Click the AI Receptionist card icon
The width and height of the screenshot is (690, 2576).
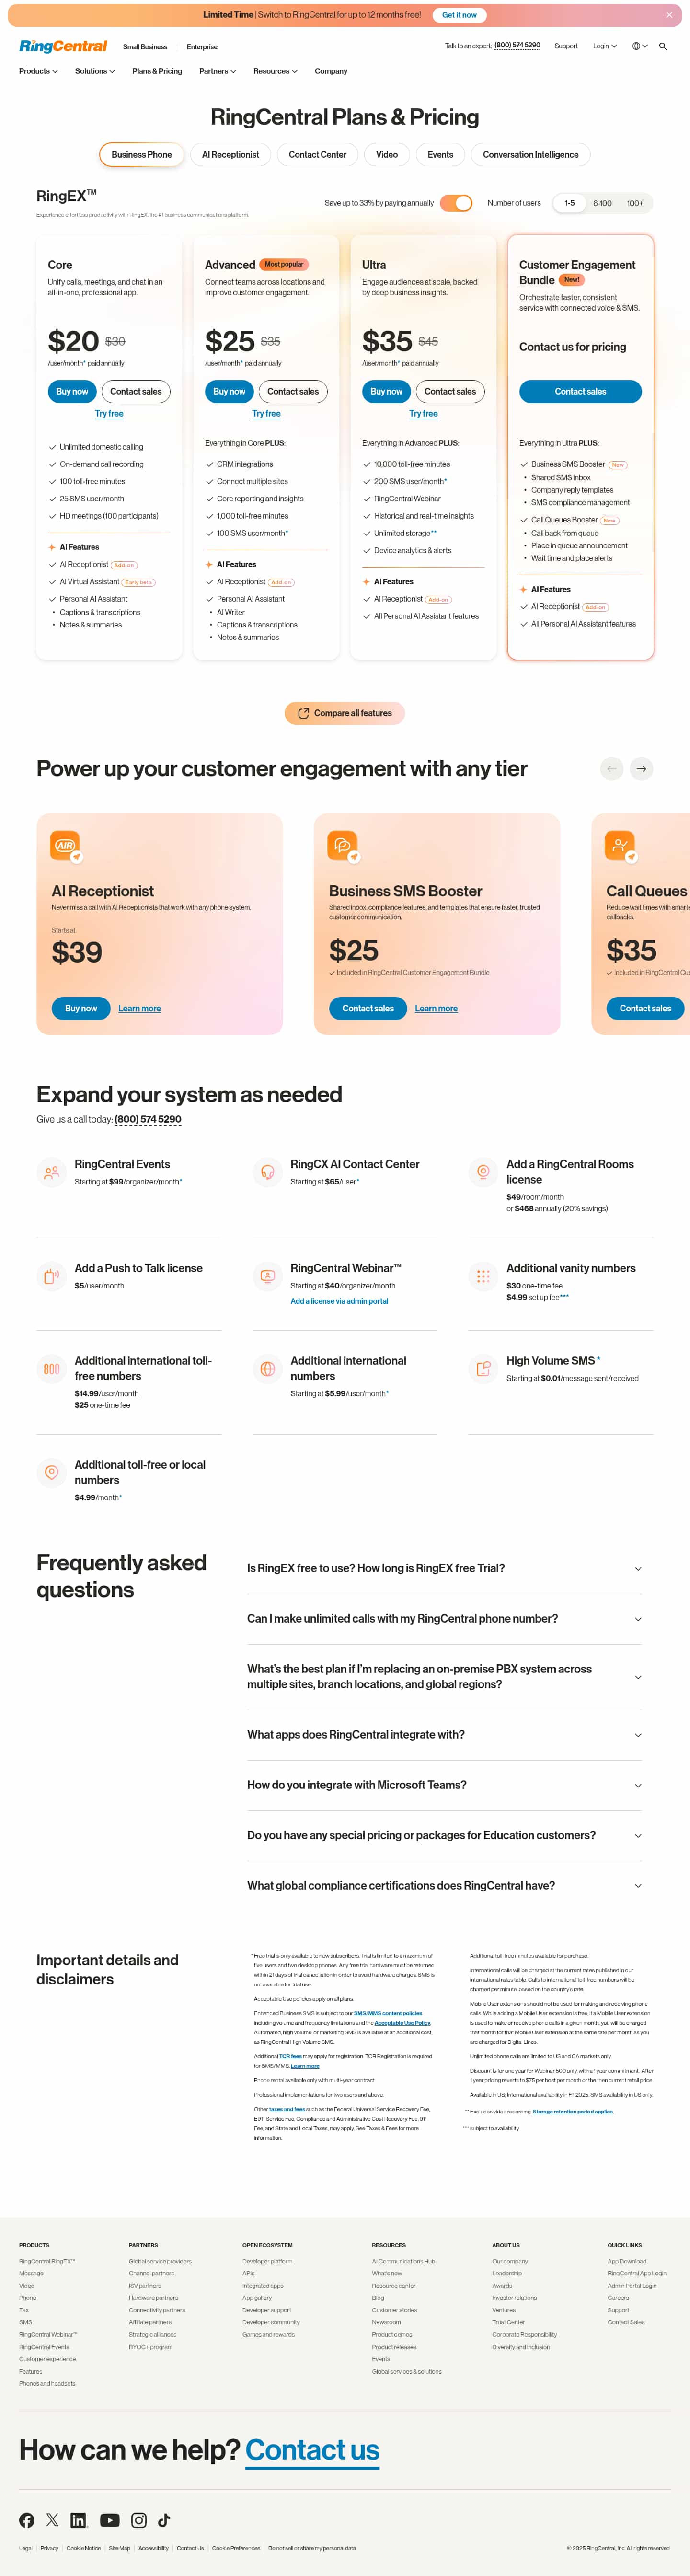click(64, 845)
